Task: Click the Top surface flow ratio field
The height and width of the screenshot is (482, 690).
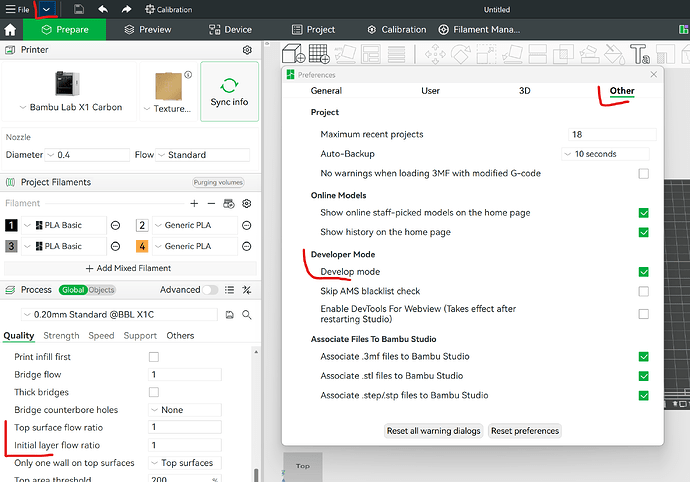Action: [185, 427]
